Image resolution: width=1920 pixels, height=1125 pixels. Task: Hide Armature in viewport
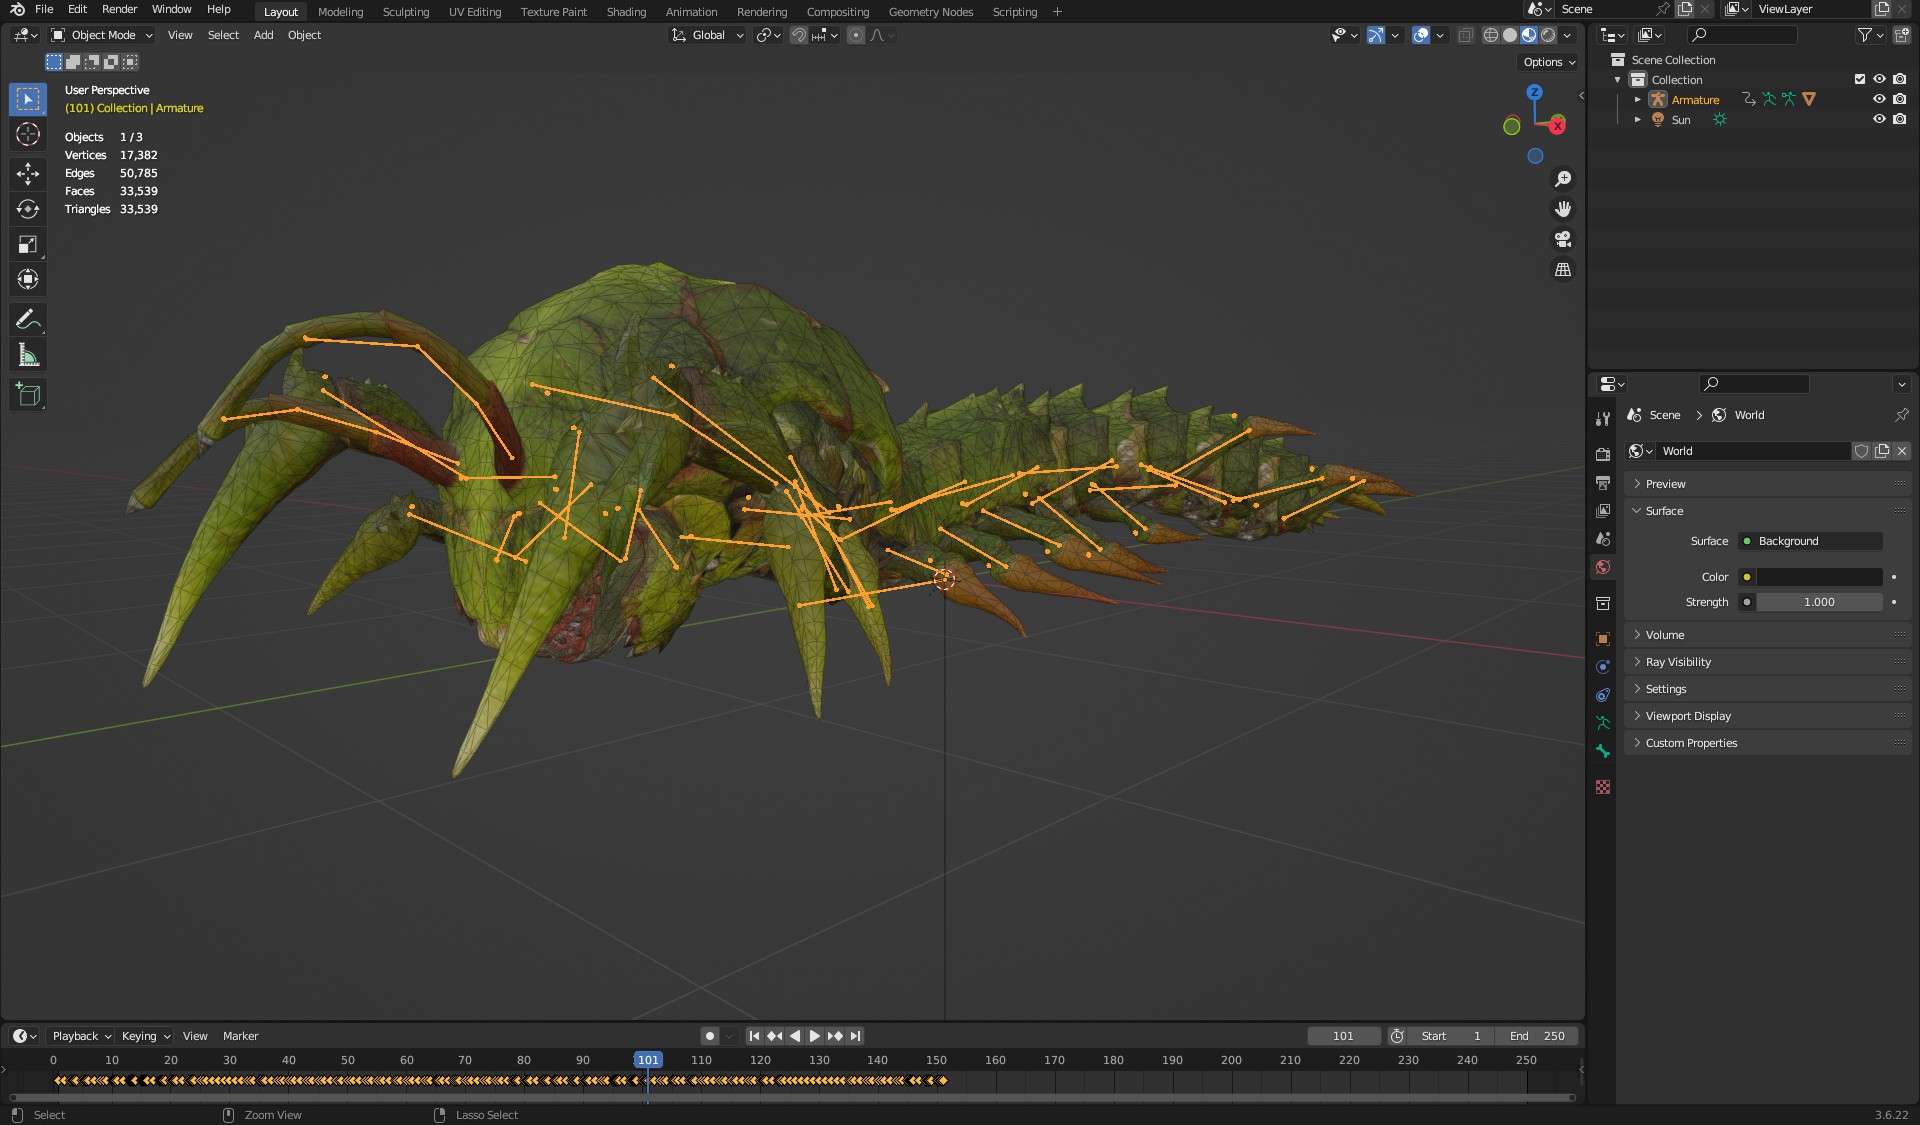click(x=1879, y=99)
